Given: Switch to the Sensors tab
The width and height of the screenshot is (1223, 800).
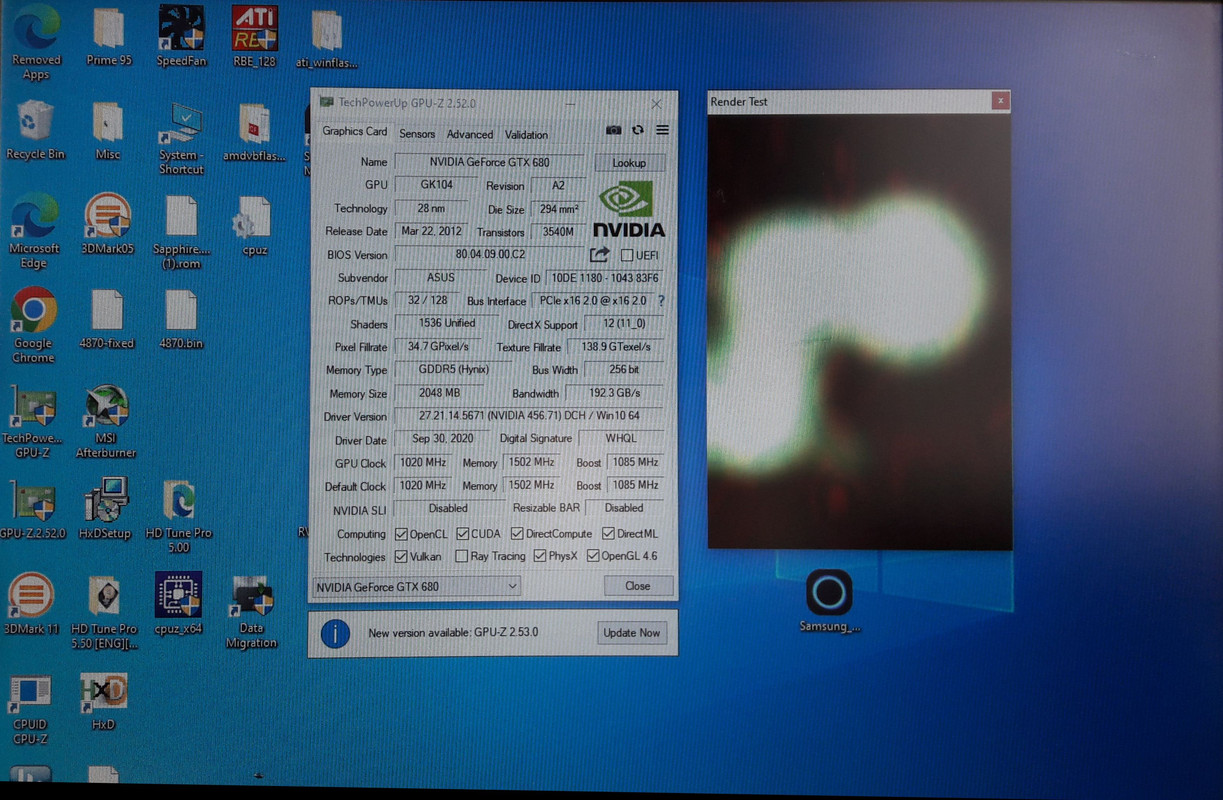Looking at the screenshot, I should pyautogui.click(x=417, y=134).
